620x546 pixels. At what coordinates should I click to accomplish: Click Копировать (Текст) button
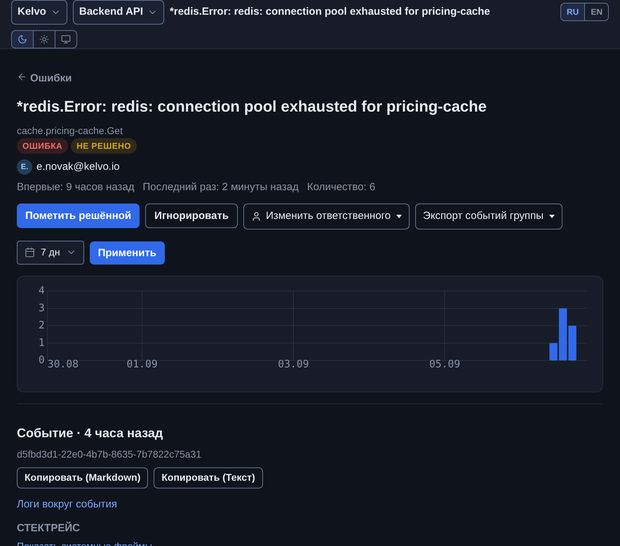click(x=208, y=478)
